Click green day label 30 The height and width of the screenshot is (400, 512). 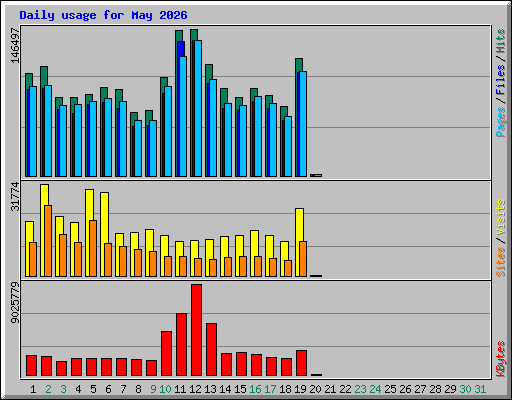[465, 389]
